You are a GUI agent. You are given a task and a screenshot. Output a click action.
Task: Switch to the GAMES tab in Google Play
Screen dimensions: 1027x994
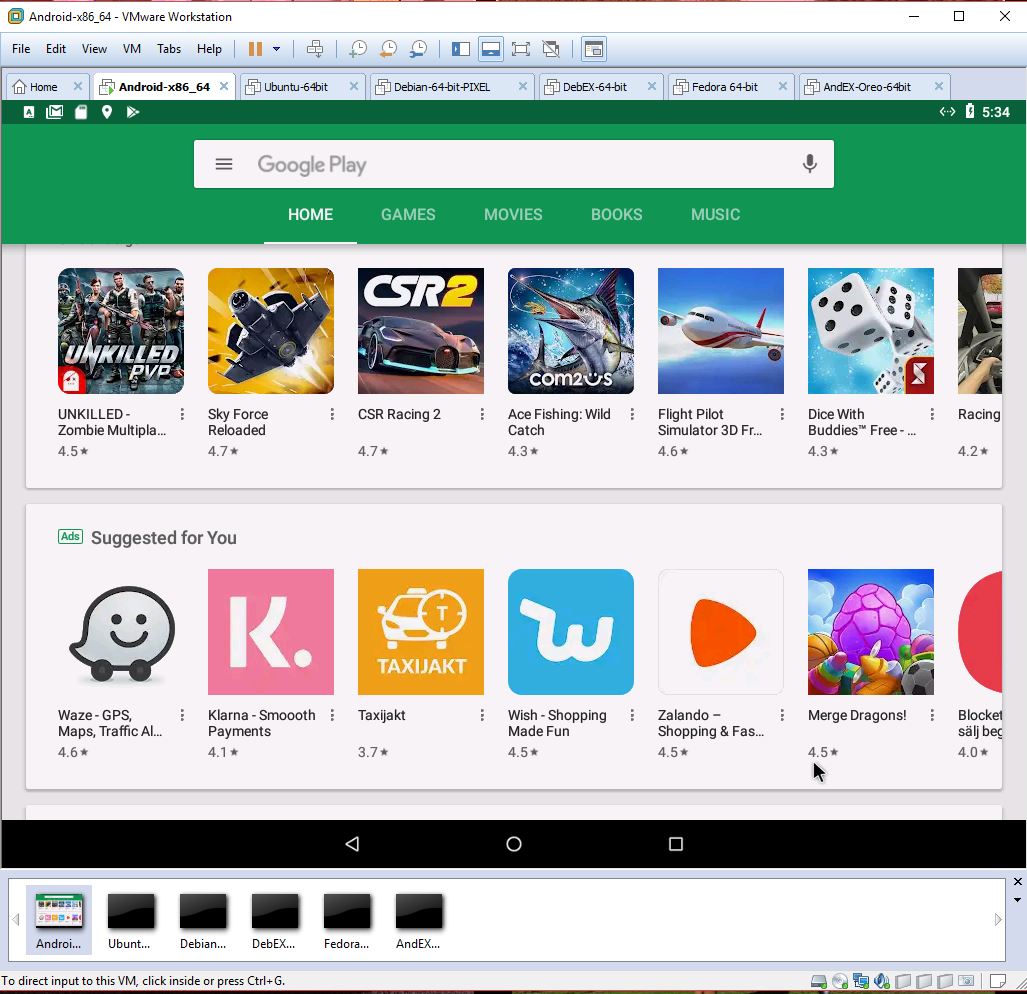tap(408, 214)
